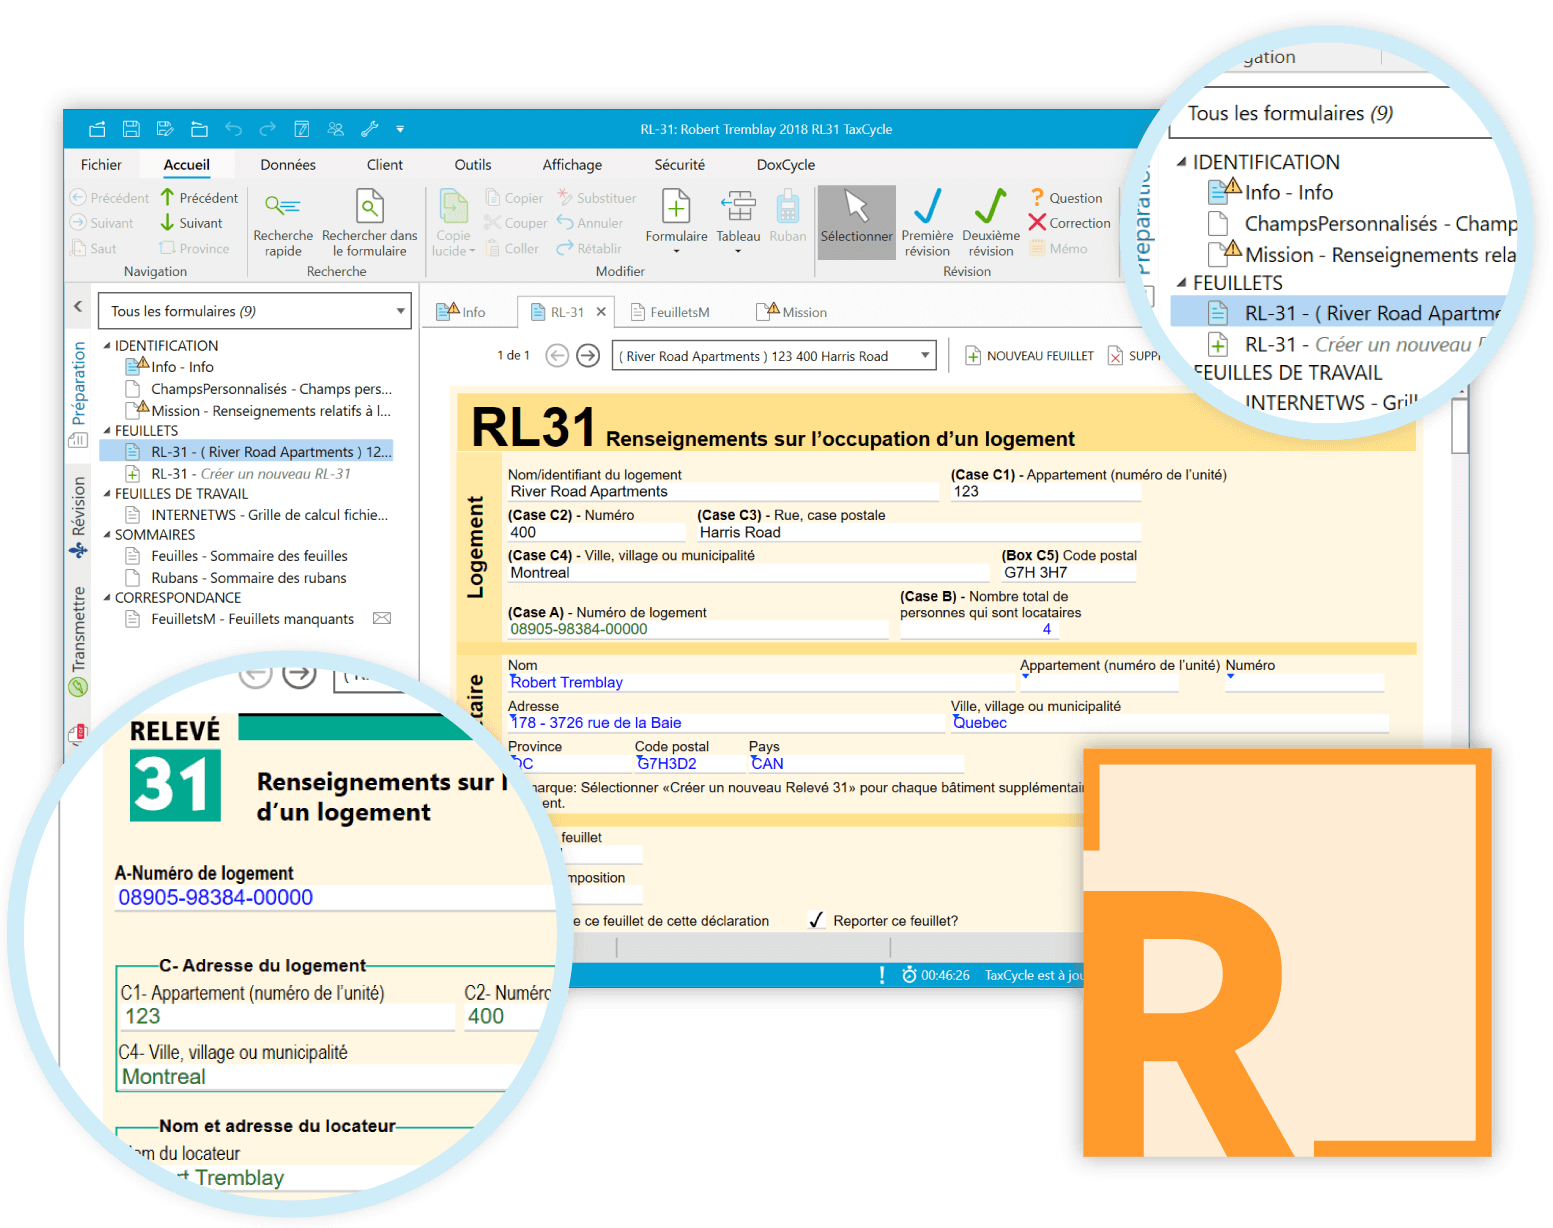Click the Formulaire ribbon button
Image resolution: width=1553 pixels, height=1228 pixels.
(677, 221)
